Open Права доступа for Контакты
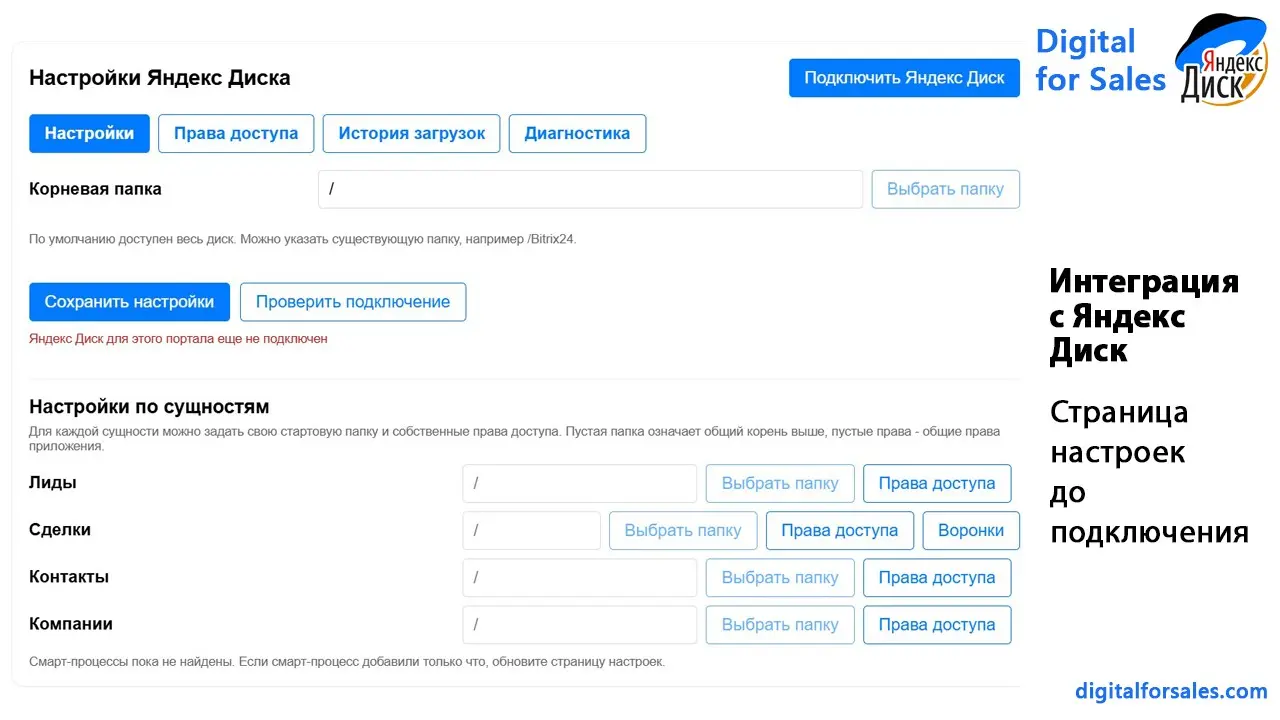 [x=937, y=578]
